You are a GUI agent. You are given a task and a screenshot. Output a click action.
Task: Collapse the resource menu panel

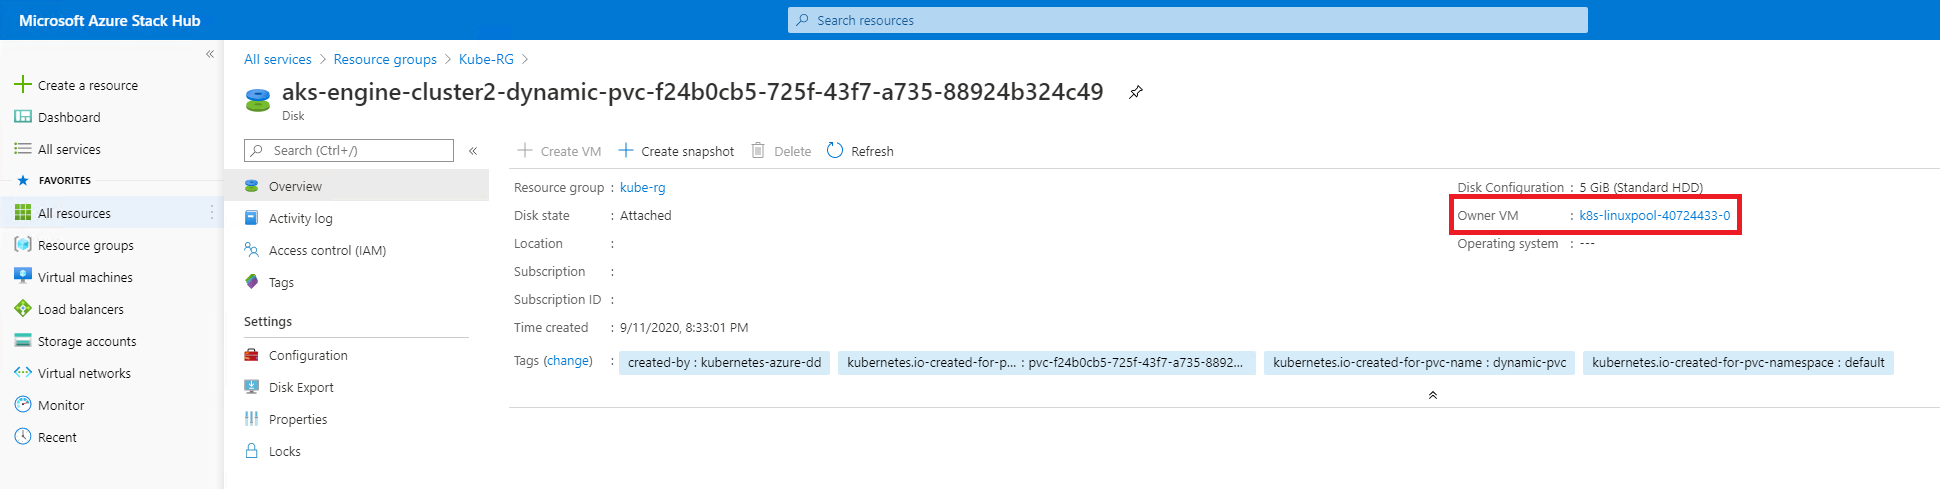click(473, 151)
